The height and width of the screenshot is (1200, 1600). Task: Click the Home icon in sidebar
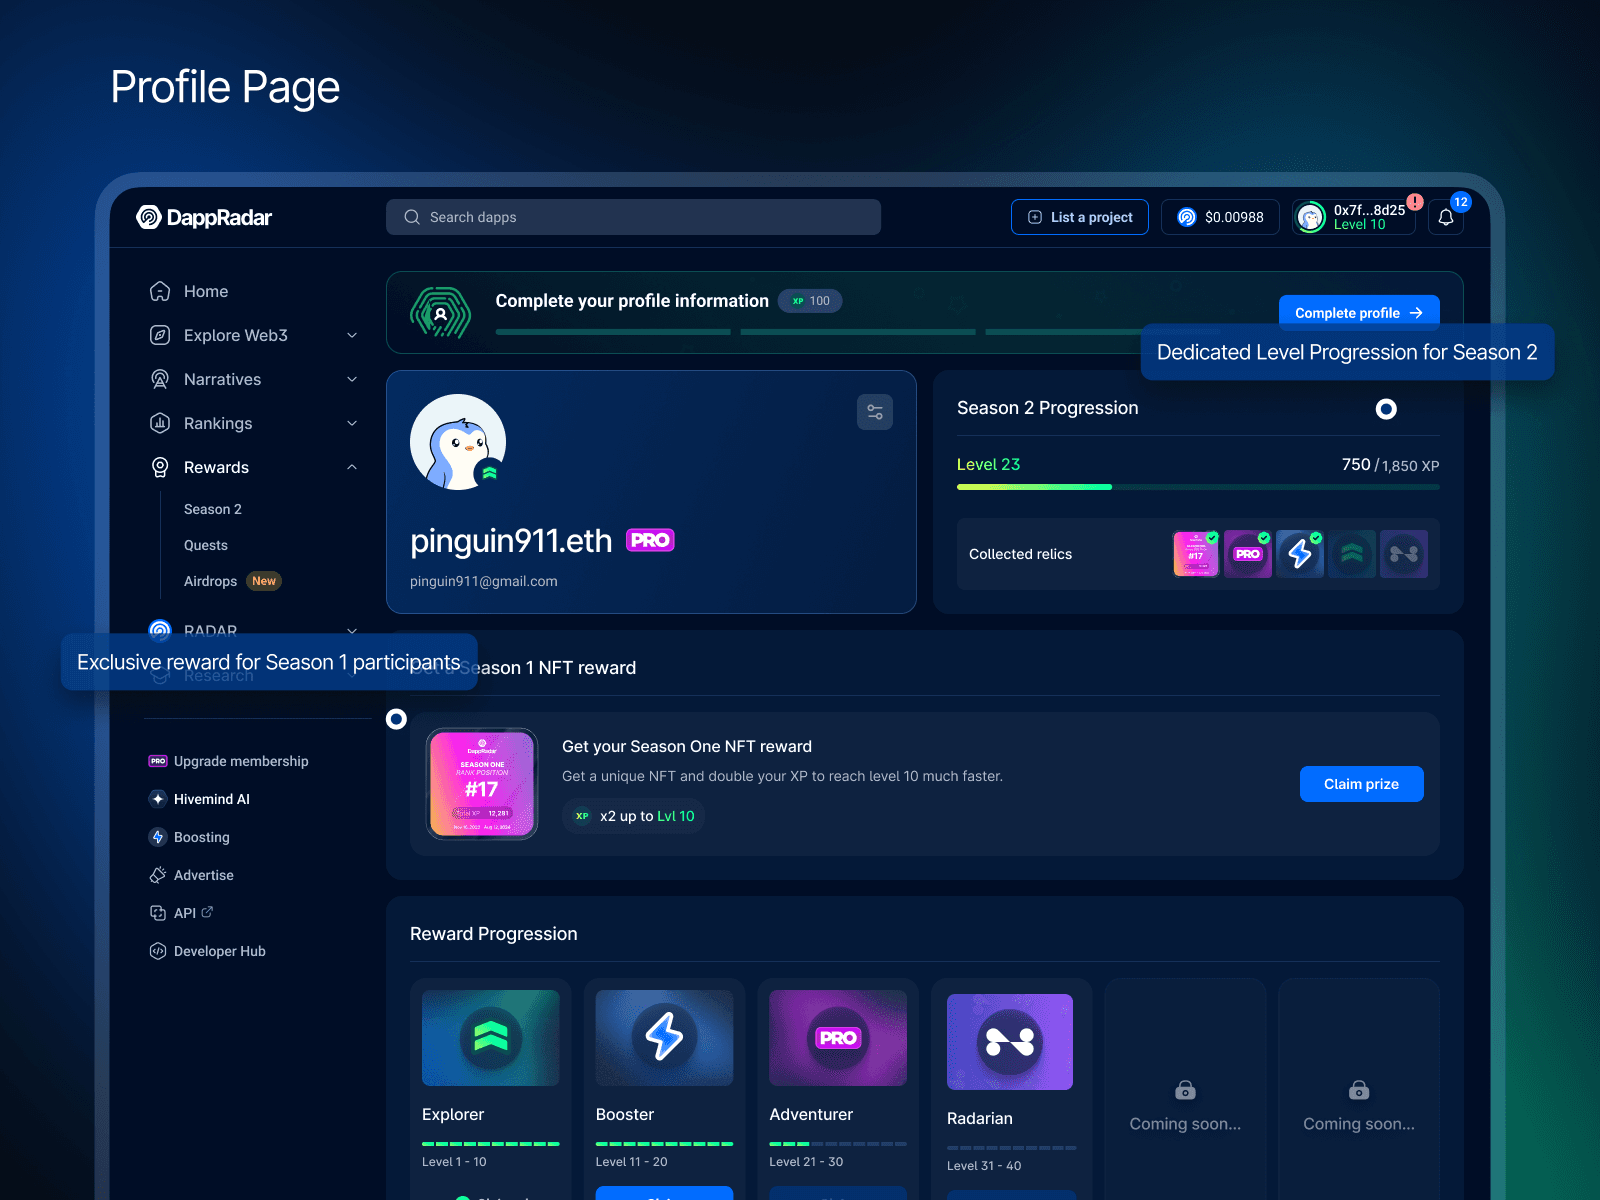[160, 291]
